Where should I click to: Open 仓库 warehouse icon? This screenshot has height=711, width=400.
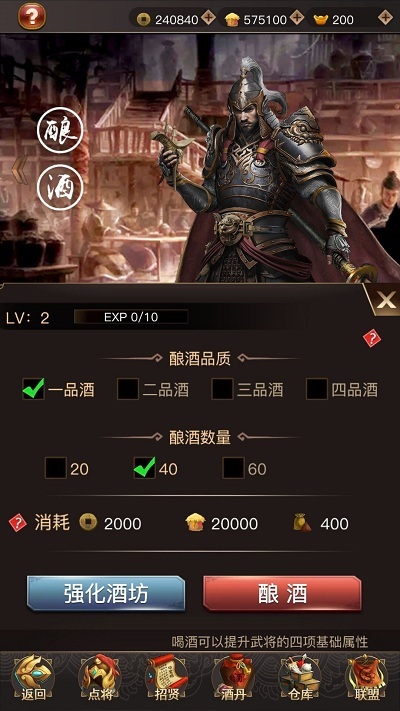[x=300, y=678]
